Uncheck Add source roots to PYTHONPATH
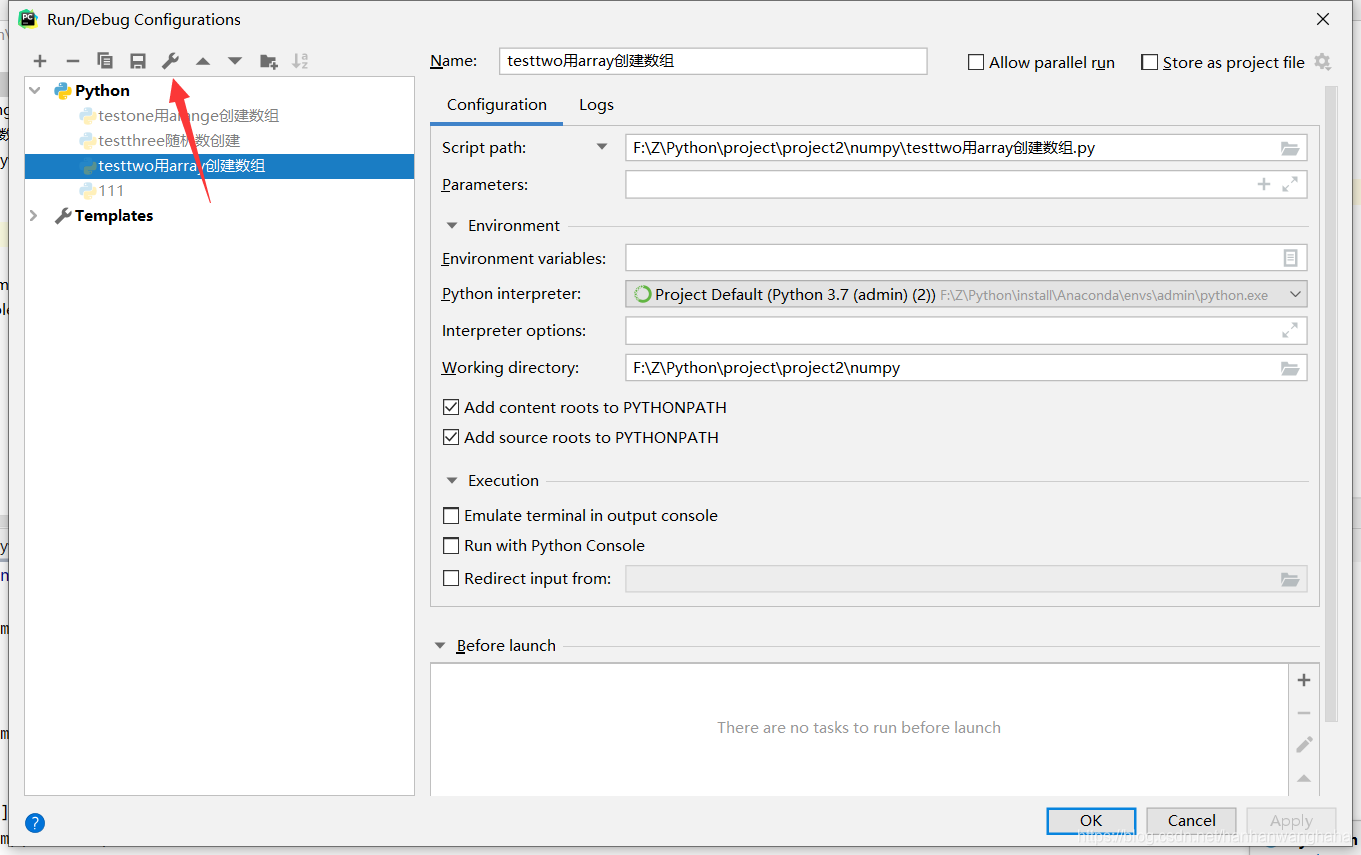This screenshot has height=855, width=1361. (451, 437)
